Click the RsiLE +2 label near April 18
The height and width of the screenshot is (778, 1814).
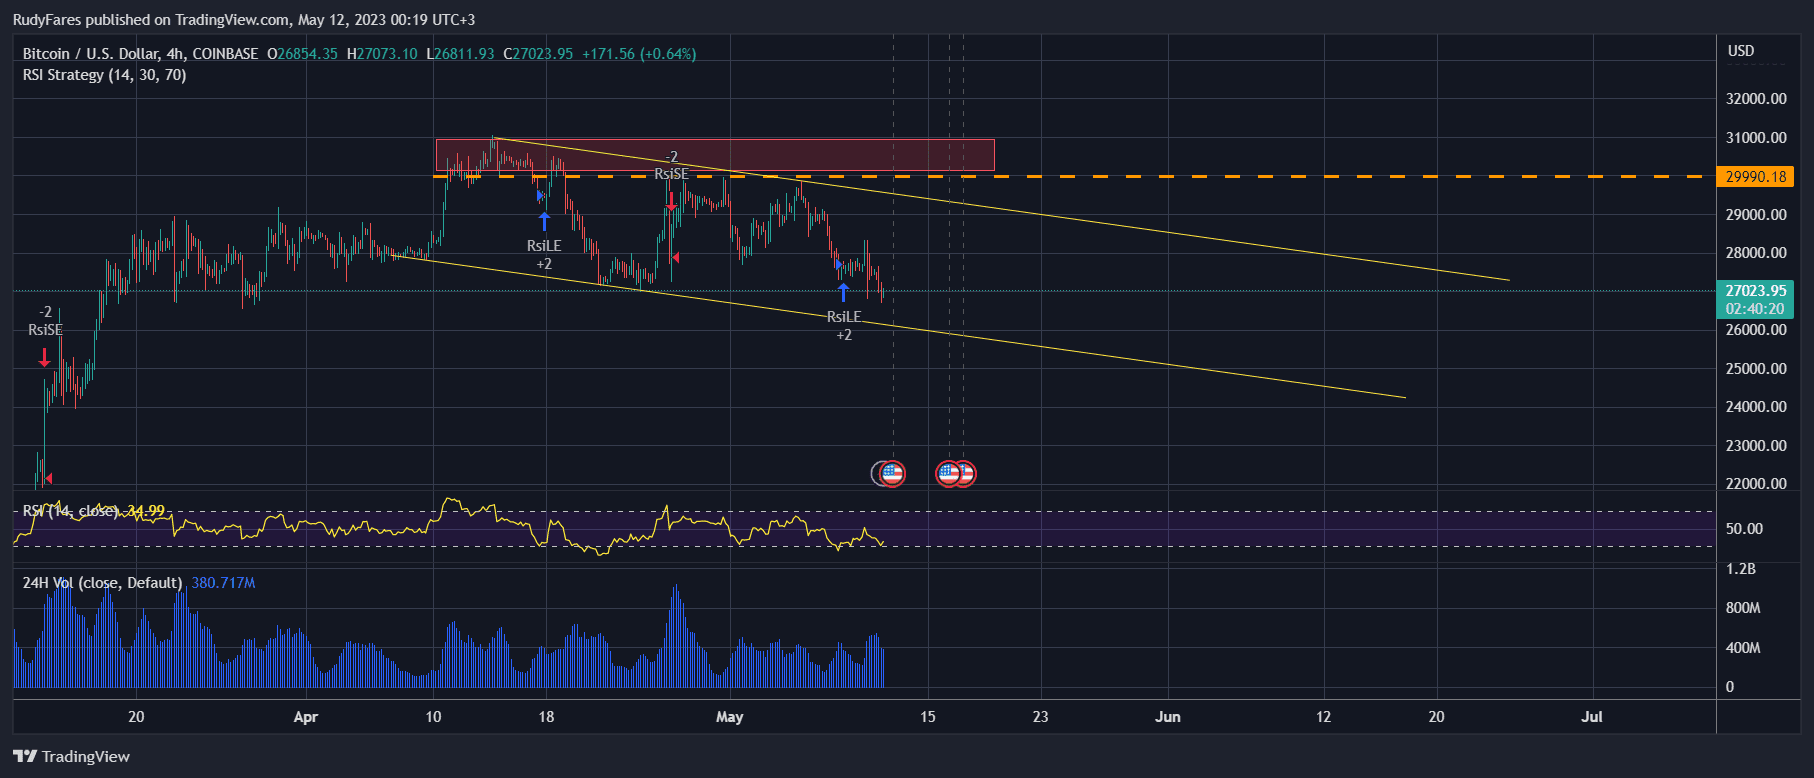point(544,255)
